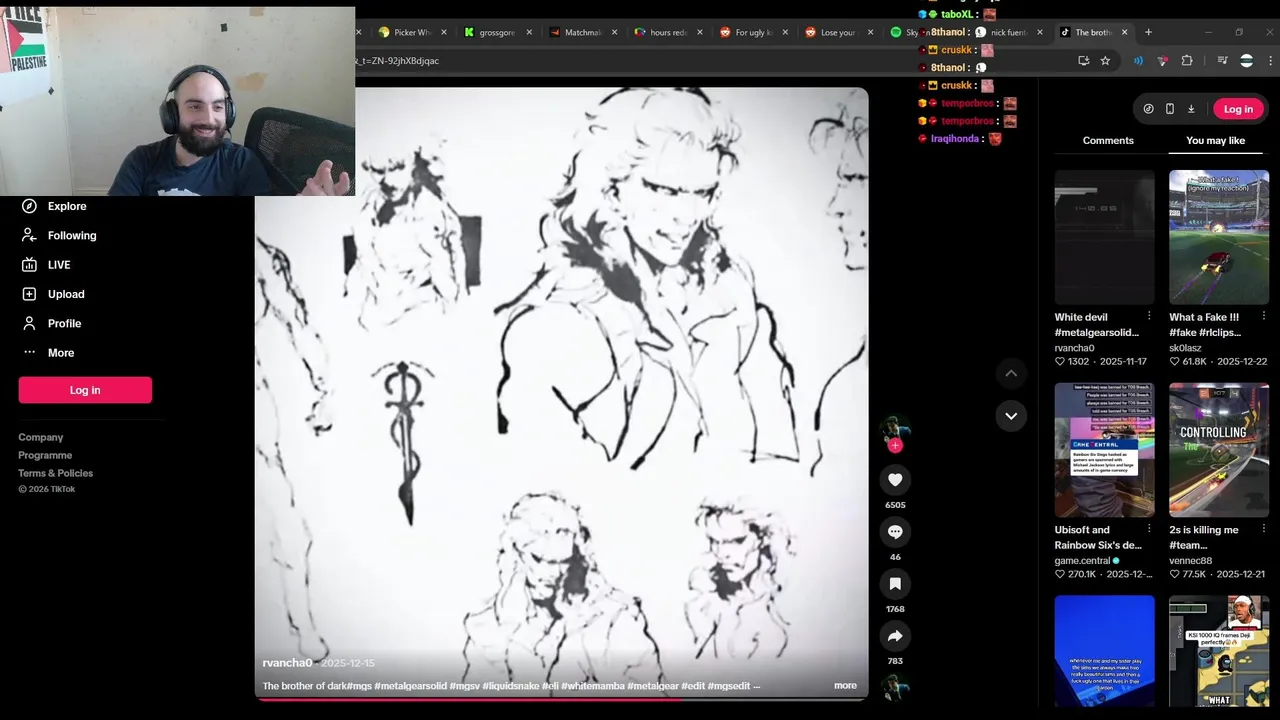Go to next video with down chevron
1280x720 pixels.
click(1011, 416)
